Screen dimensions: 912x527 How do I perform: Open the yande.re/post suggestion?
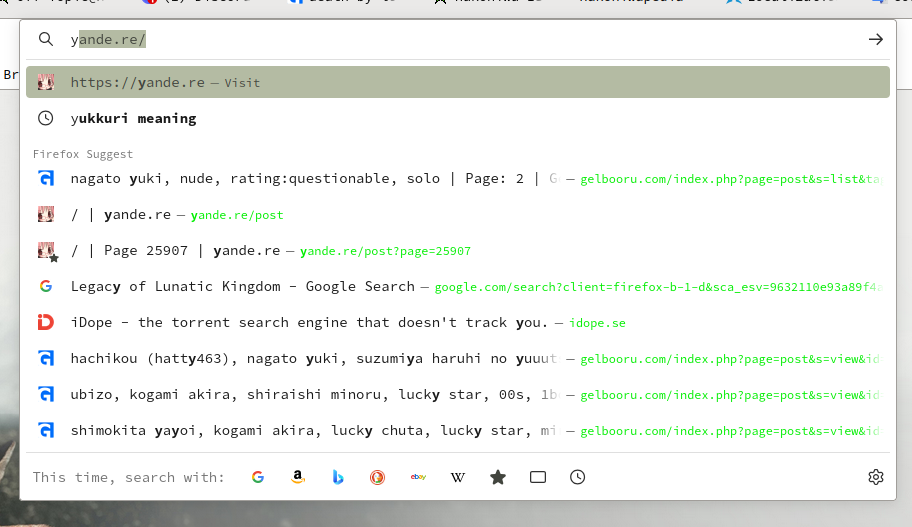click(458, 215)
